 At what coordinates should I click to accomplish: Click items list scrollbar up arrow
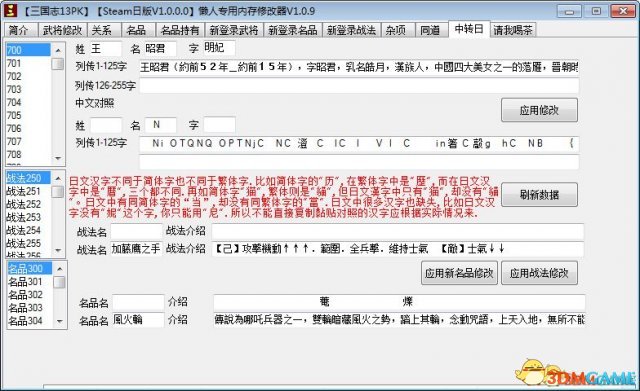tap(60, 269)
